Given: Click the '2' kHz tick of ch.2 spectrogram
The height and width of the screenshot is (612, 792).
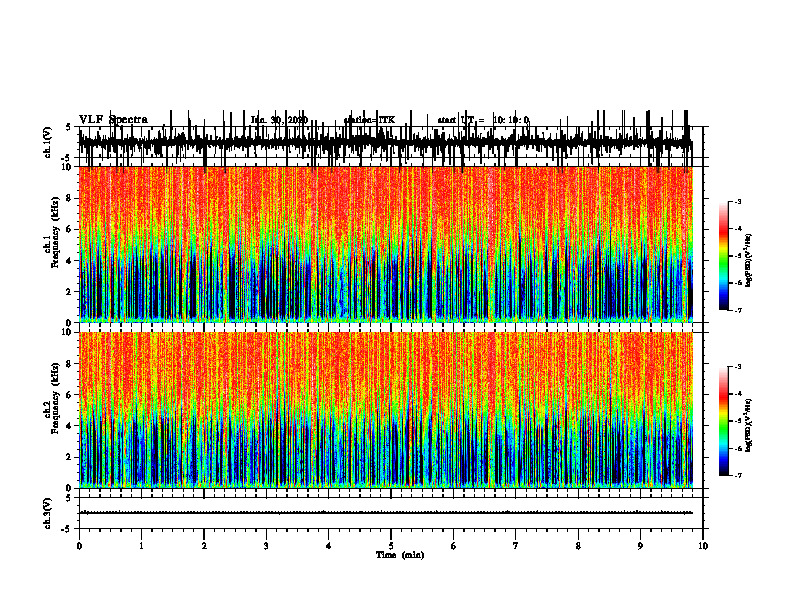Looking at the screenshot, I should coord(70,457).
